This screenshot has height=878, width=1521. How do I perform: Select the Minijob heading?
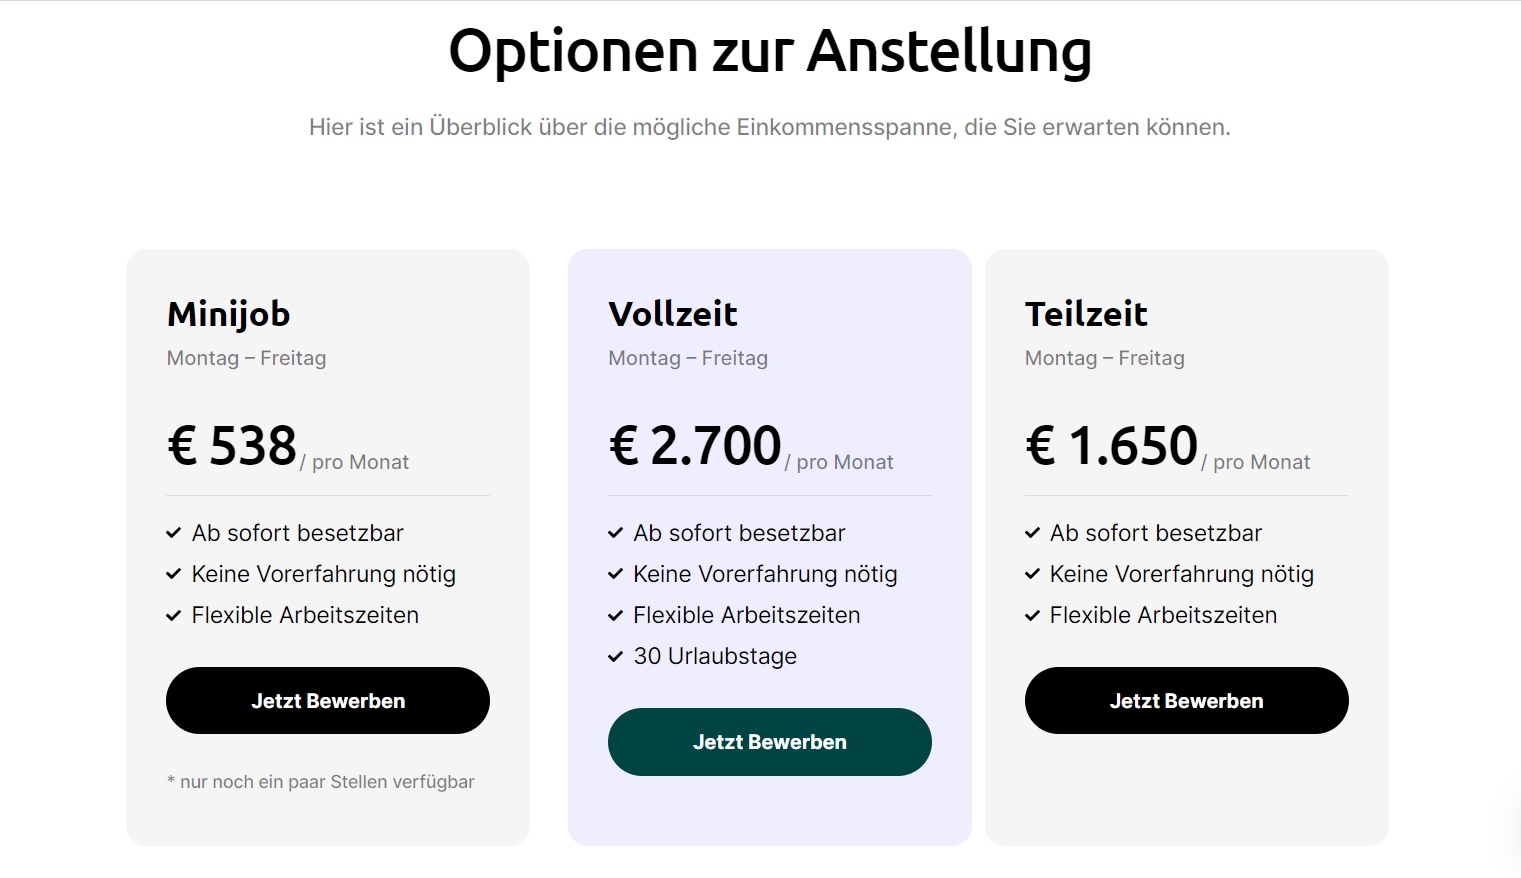(229, 314)
